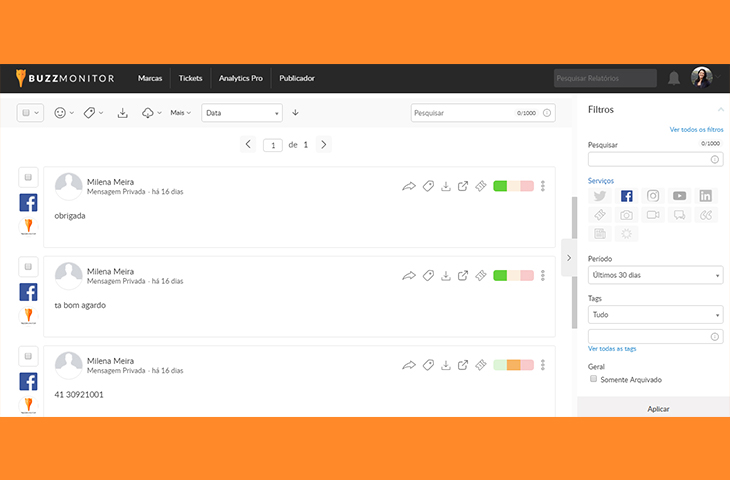The image size is (730, 480).
Task: Expand the Tags dropdown showing Tudo
Action: (x=655, y=314)
